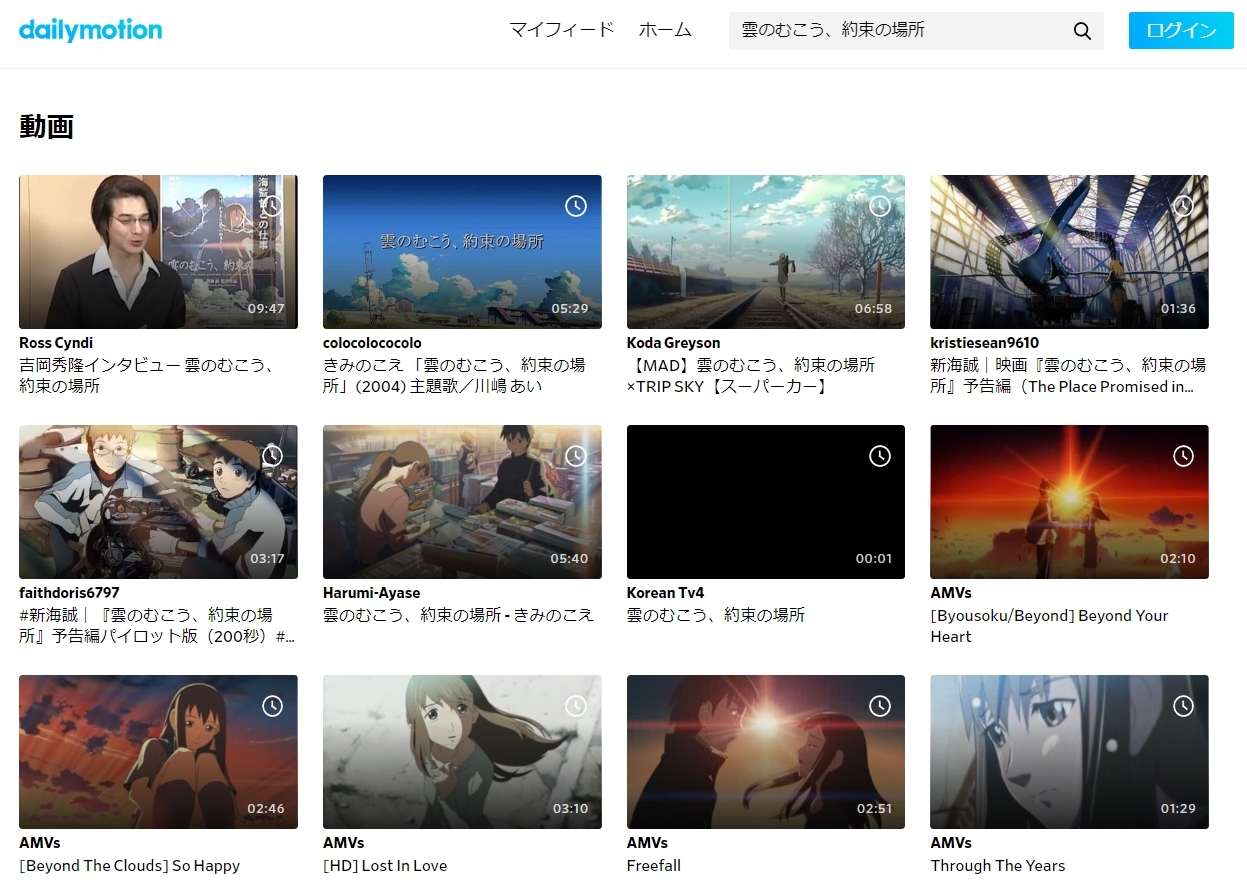Click watch-later clock on Through The Years video
The image size is (1247, 888).
[1183, 706]
